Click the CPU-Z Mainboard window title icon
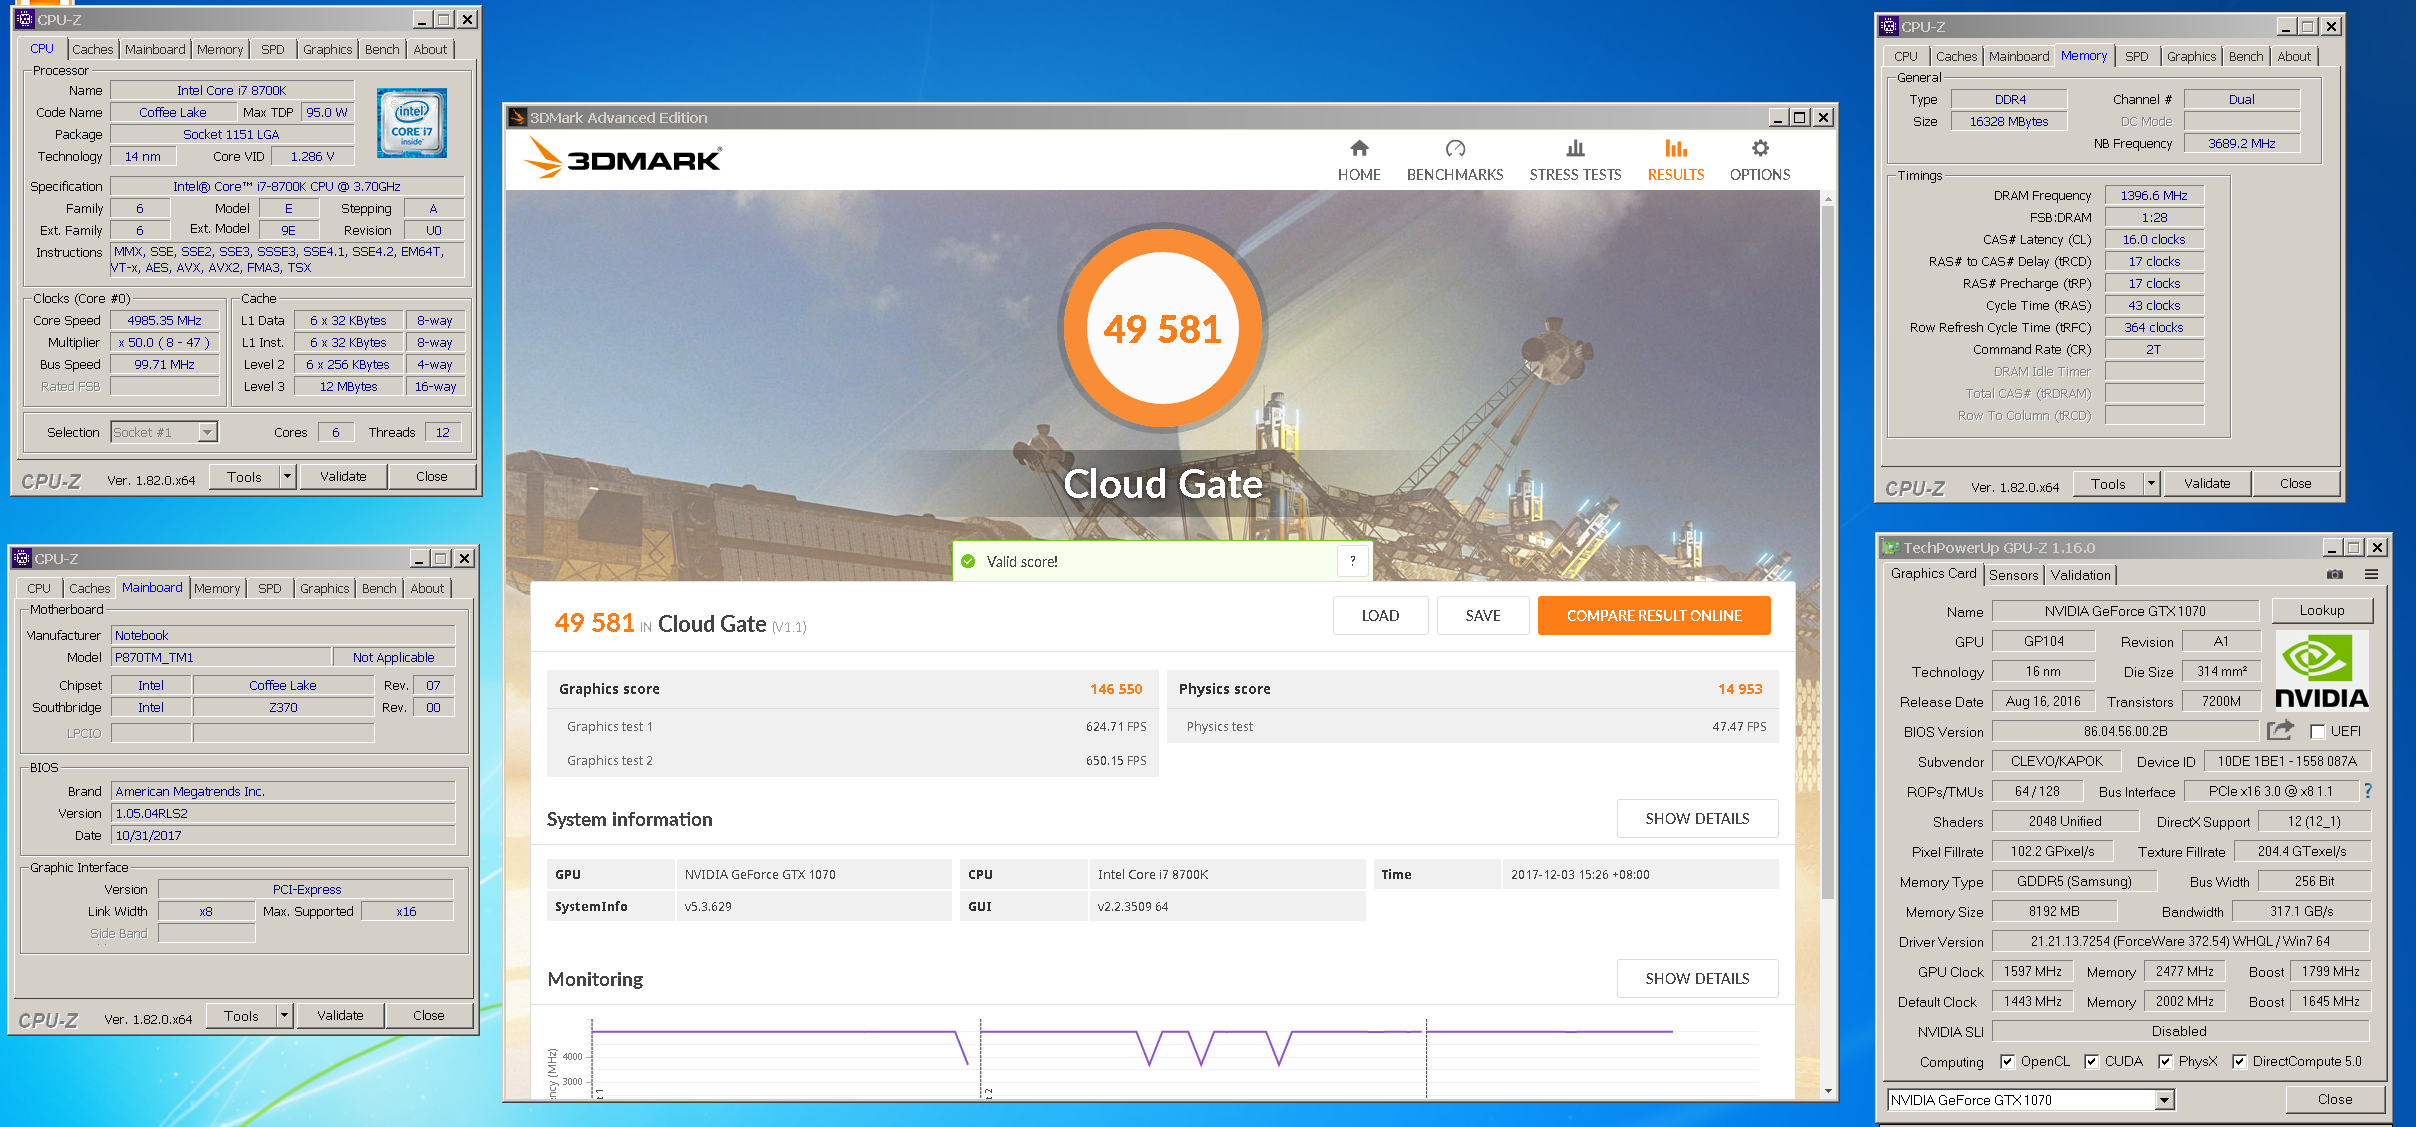The height and width of the screenshot is (1127, 2416). 22,558
